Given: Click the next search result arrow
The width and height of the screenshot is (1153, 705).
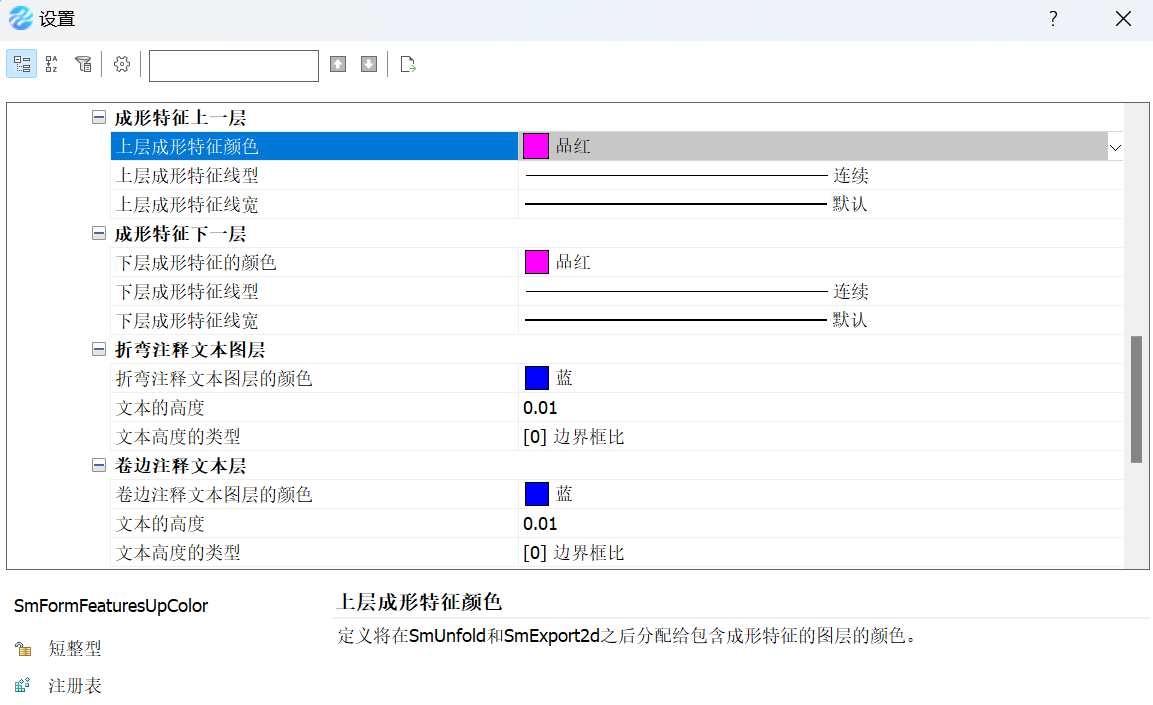Looking at the screenshot, I should point(369,65).
